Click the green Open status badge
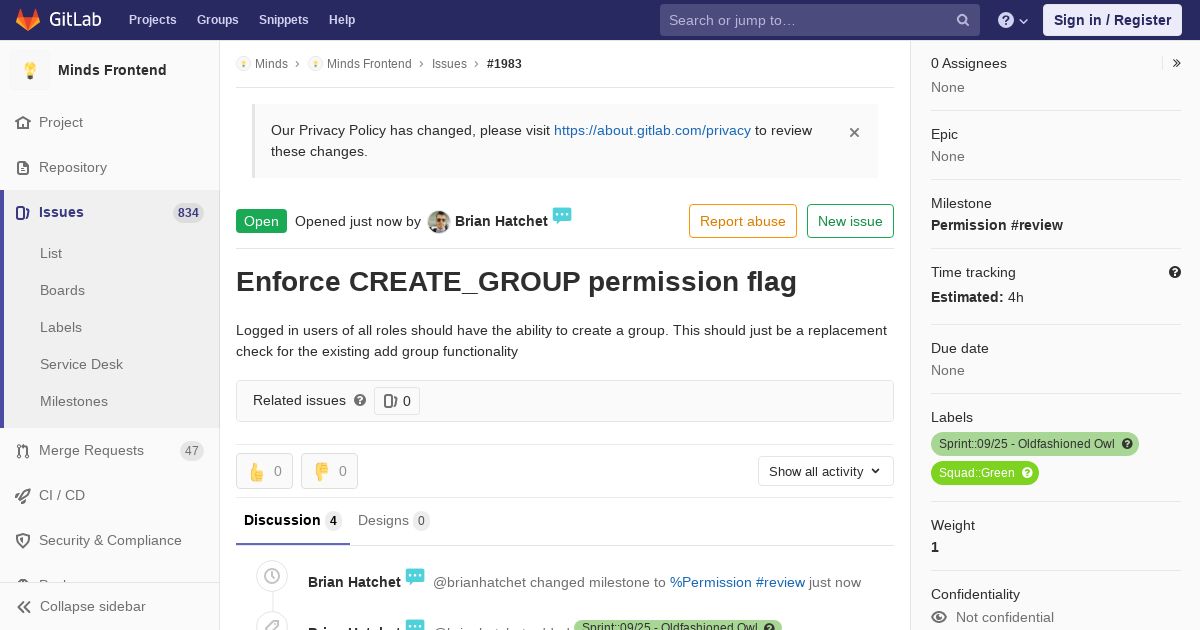The height and width of the screenshot is (630, 1200). (x=261, y=221)
